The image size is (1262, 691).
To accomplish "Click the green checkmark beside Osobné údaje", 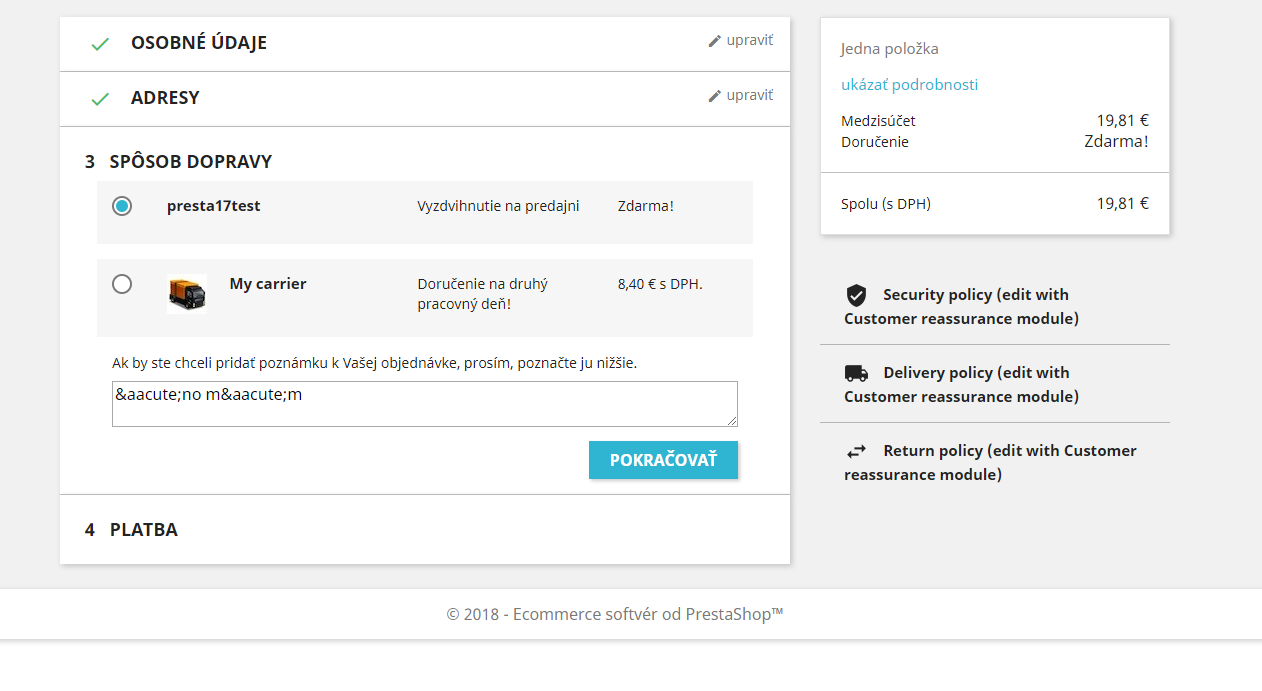I will pyautogui.click(x=99, y=44).
